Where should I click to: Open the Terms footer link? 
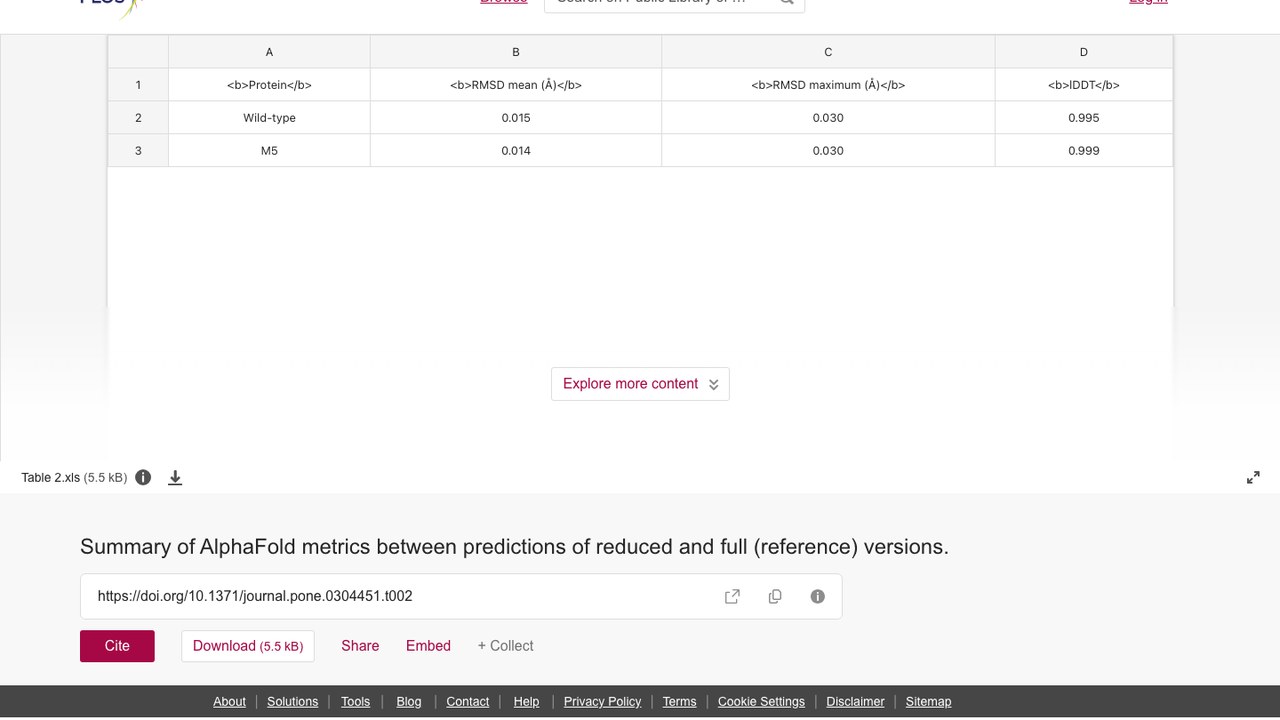click(679, 702)
